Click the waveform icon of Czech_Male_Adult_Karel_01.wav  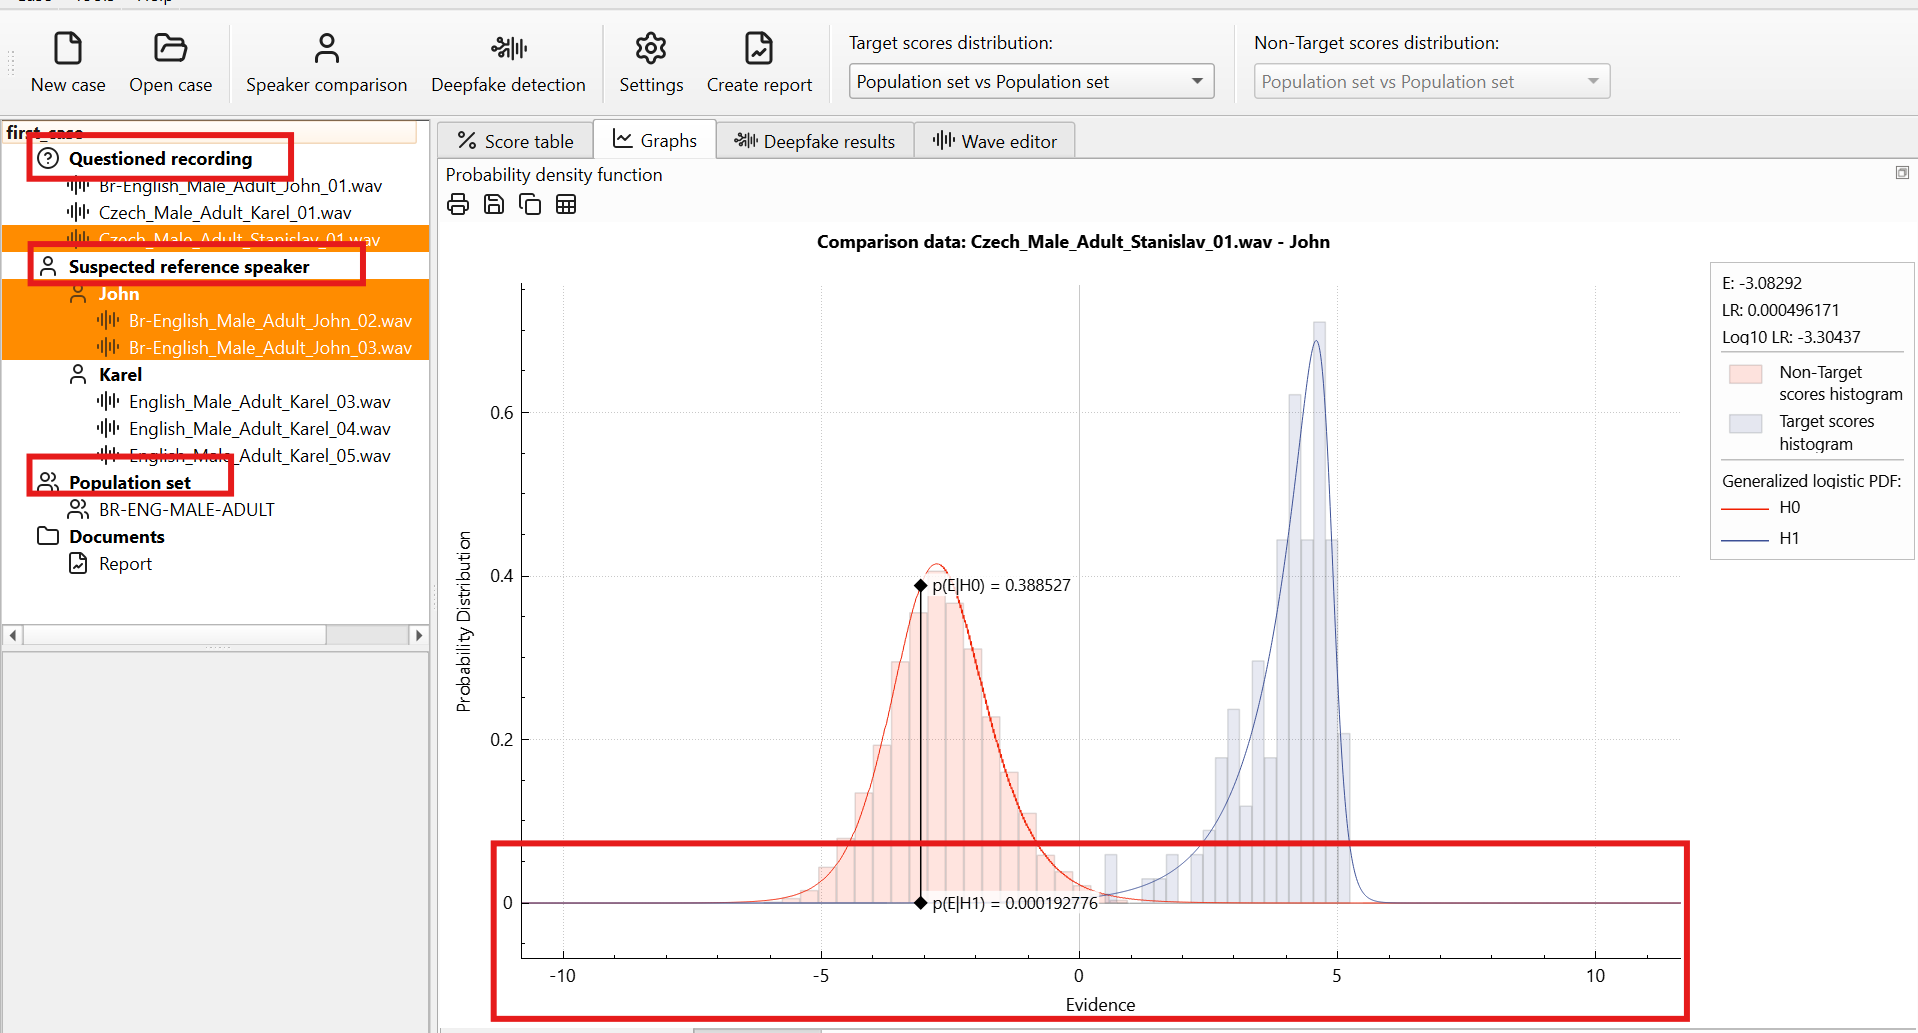coord(78,212)
